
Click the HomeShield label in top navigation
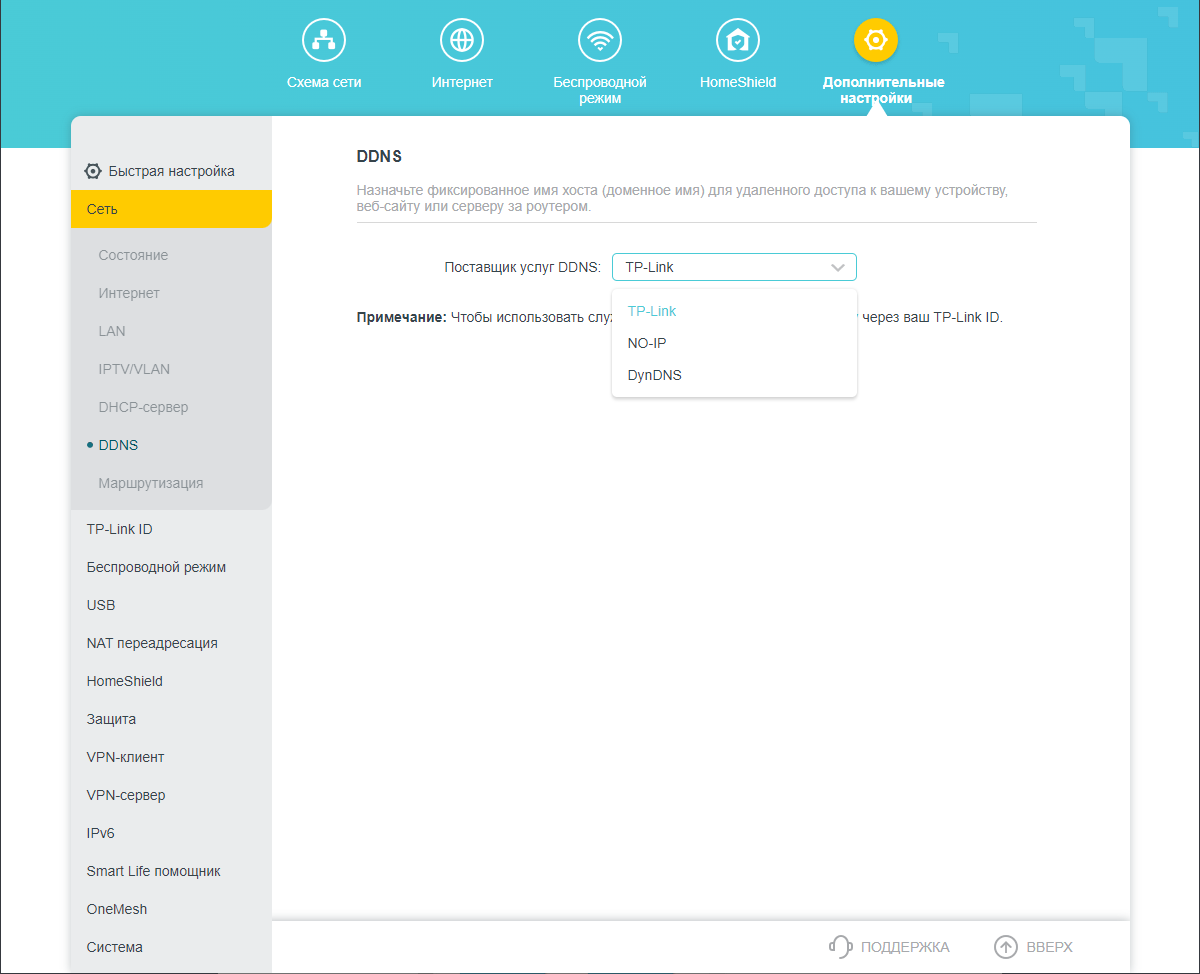tap(738, 82)
